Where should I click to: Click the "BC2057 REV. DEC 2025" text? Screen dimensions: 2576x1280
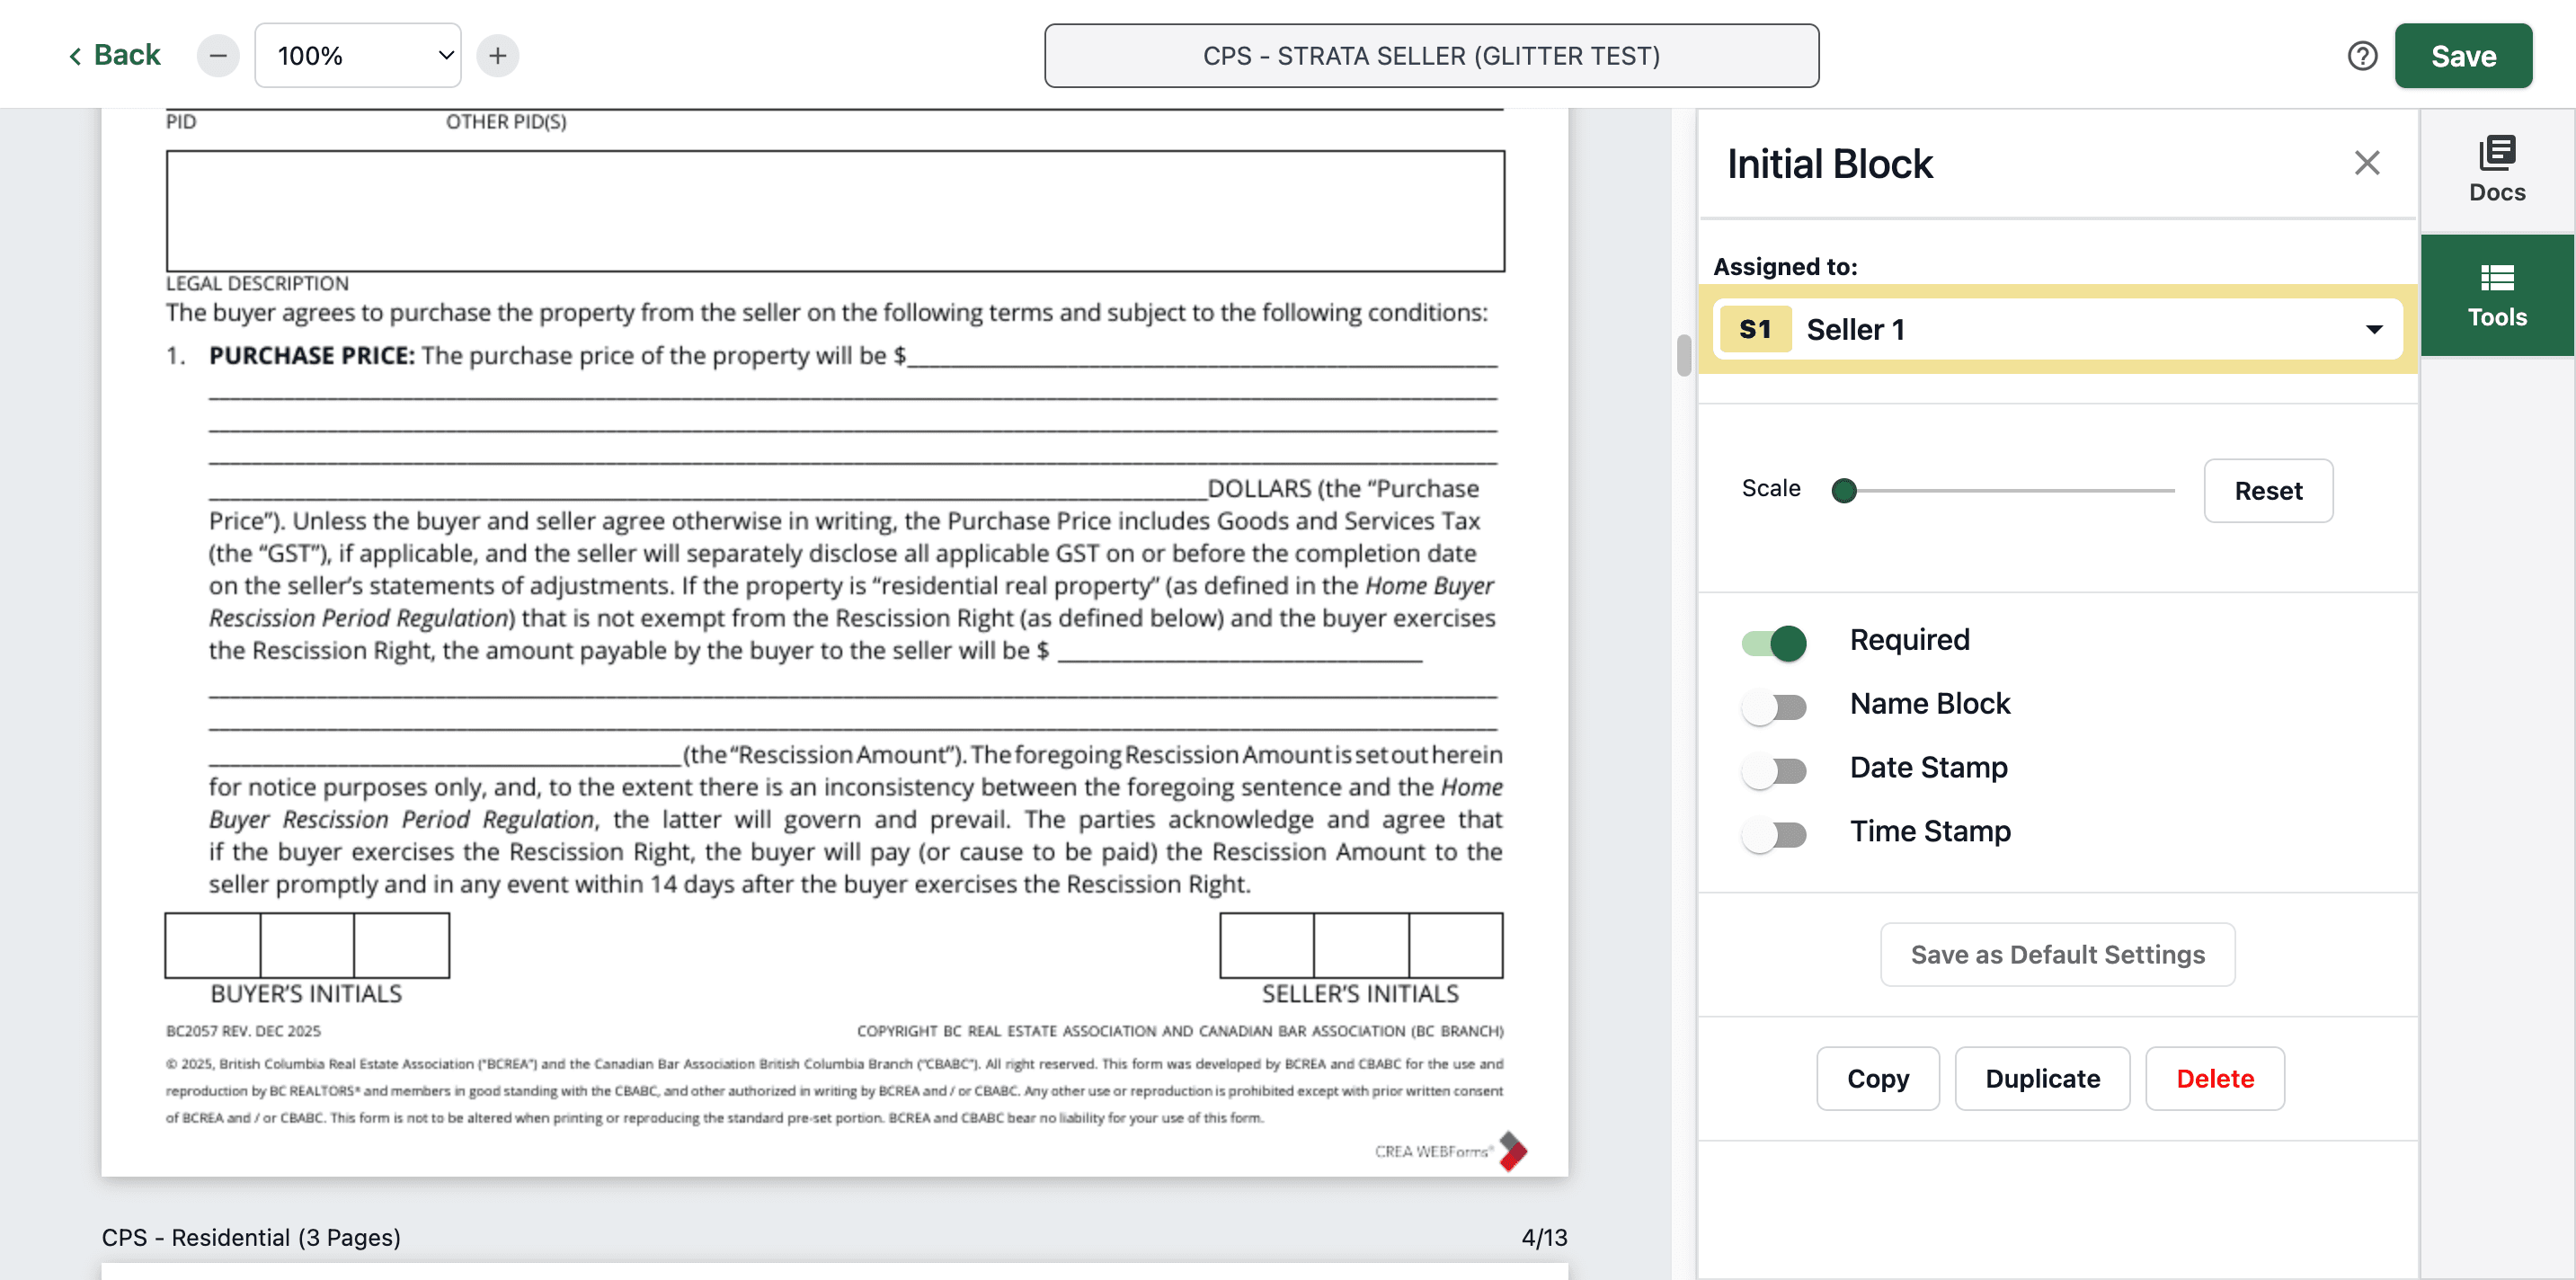pyautogui.click(x=243, y=1031)
